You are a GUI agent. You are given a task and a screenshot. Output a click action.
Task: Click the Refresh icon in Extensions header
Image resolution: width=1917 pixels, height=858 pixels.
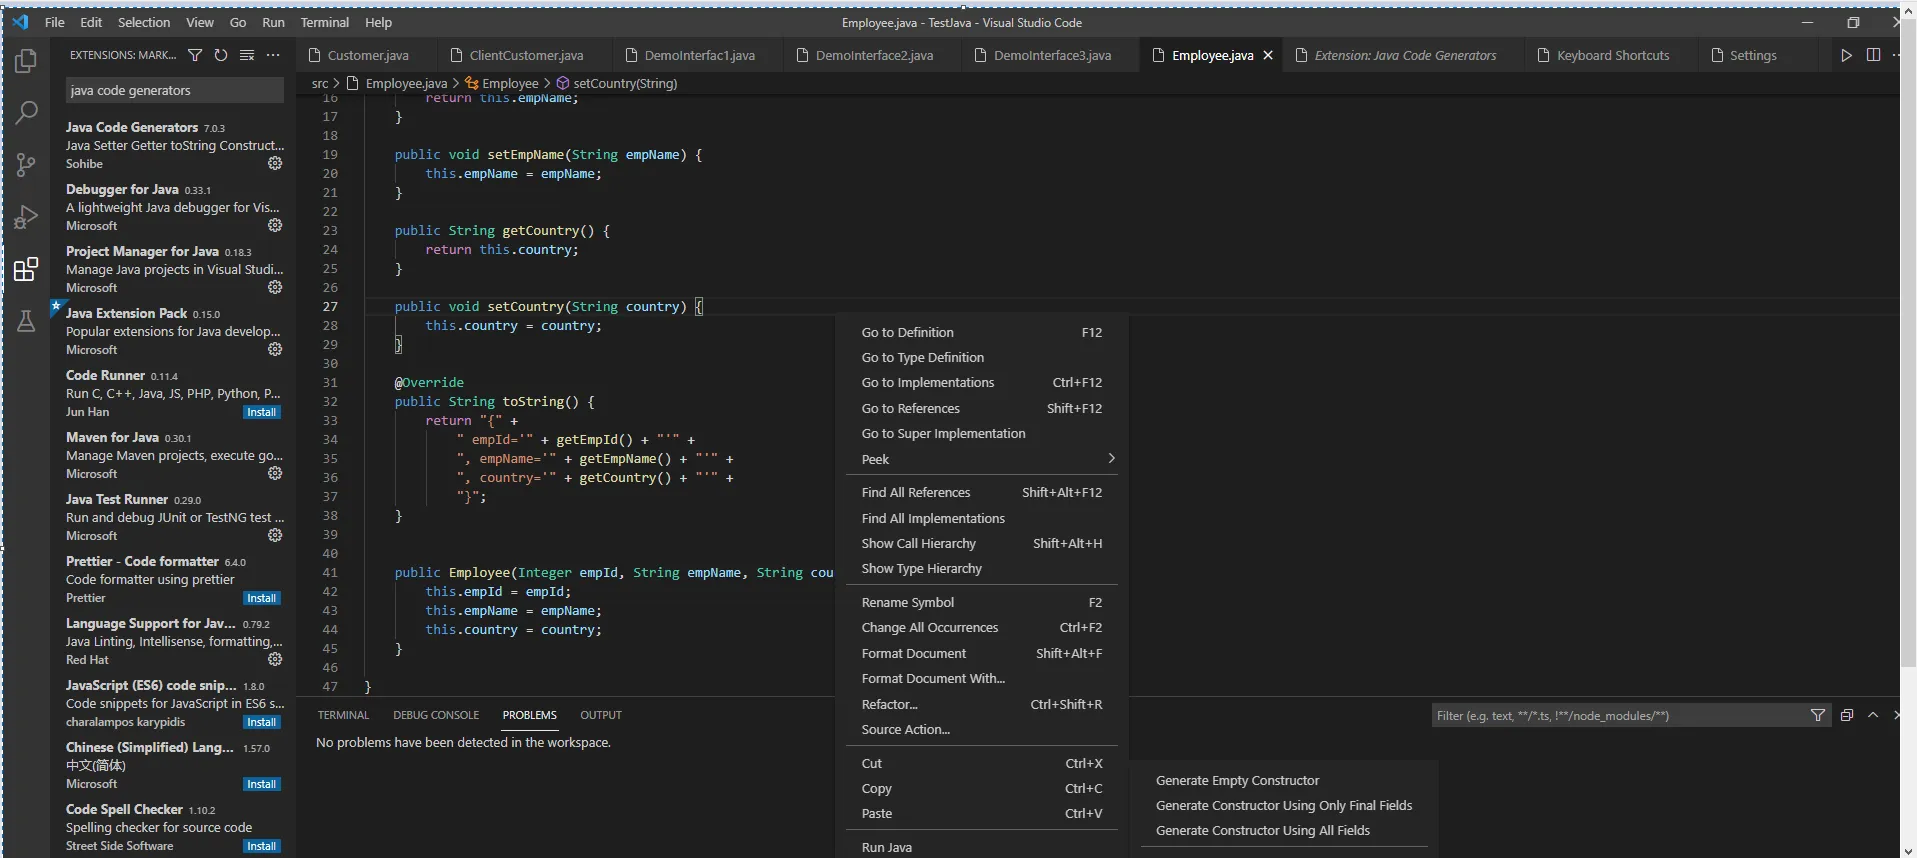pos(221,55)
